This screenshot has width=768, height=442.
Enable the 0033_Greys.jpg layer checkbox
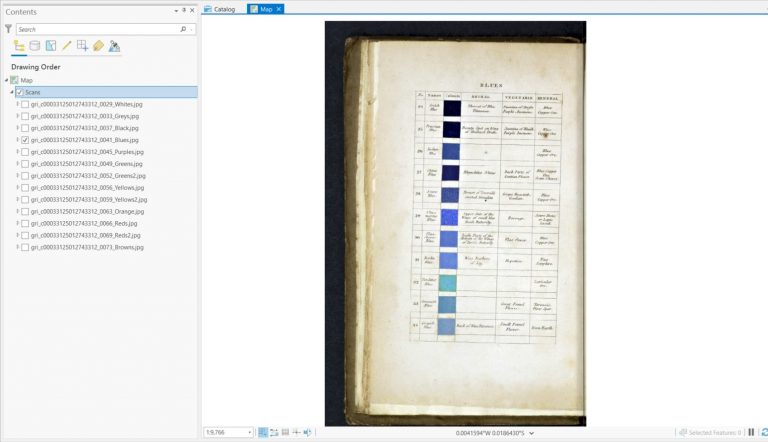tap(25, 116)
